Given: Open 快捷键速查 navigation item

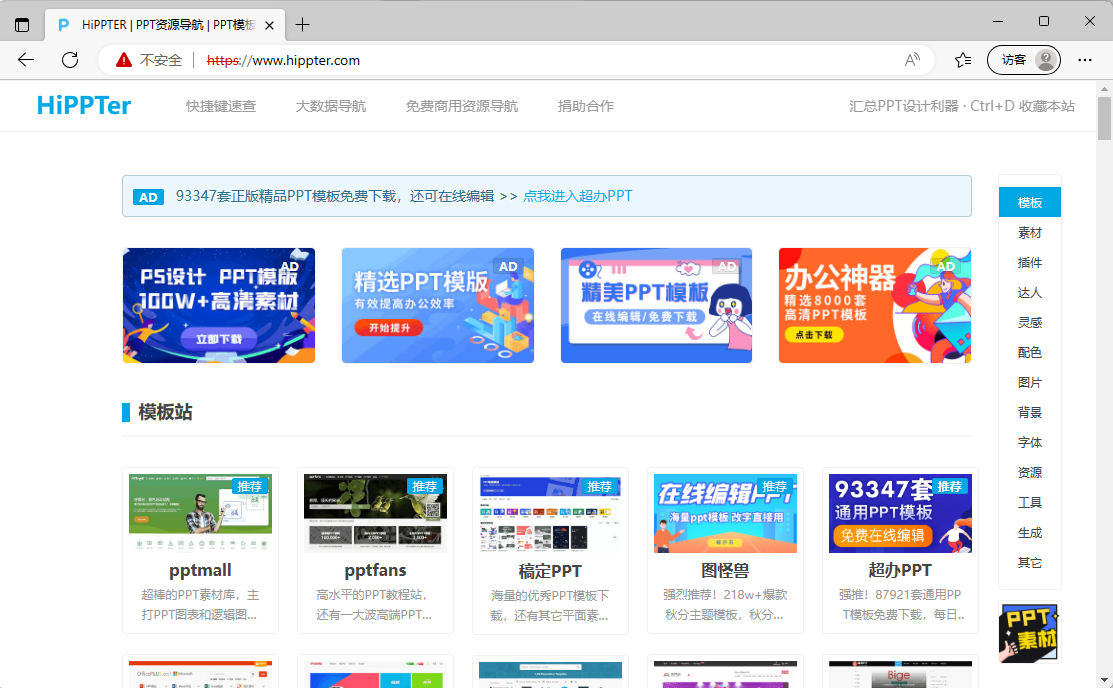Looking at the screenshot, I should (x=221, y=106).
